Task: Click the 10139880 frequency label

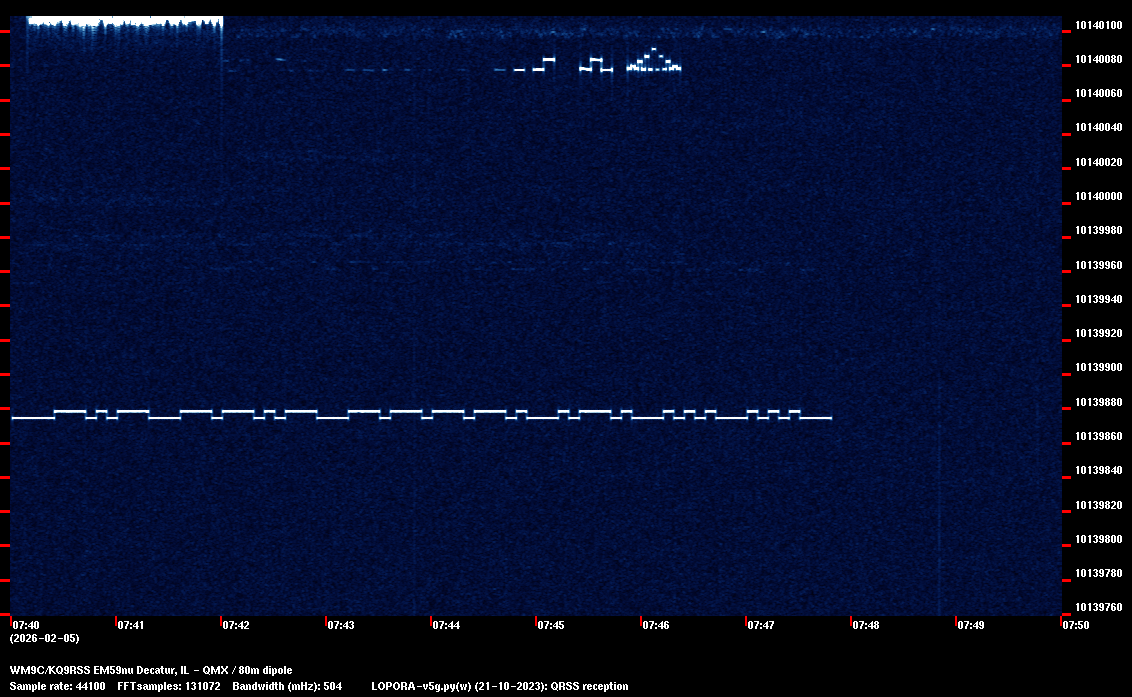Action: click(x=1098, y=402)
